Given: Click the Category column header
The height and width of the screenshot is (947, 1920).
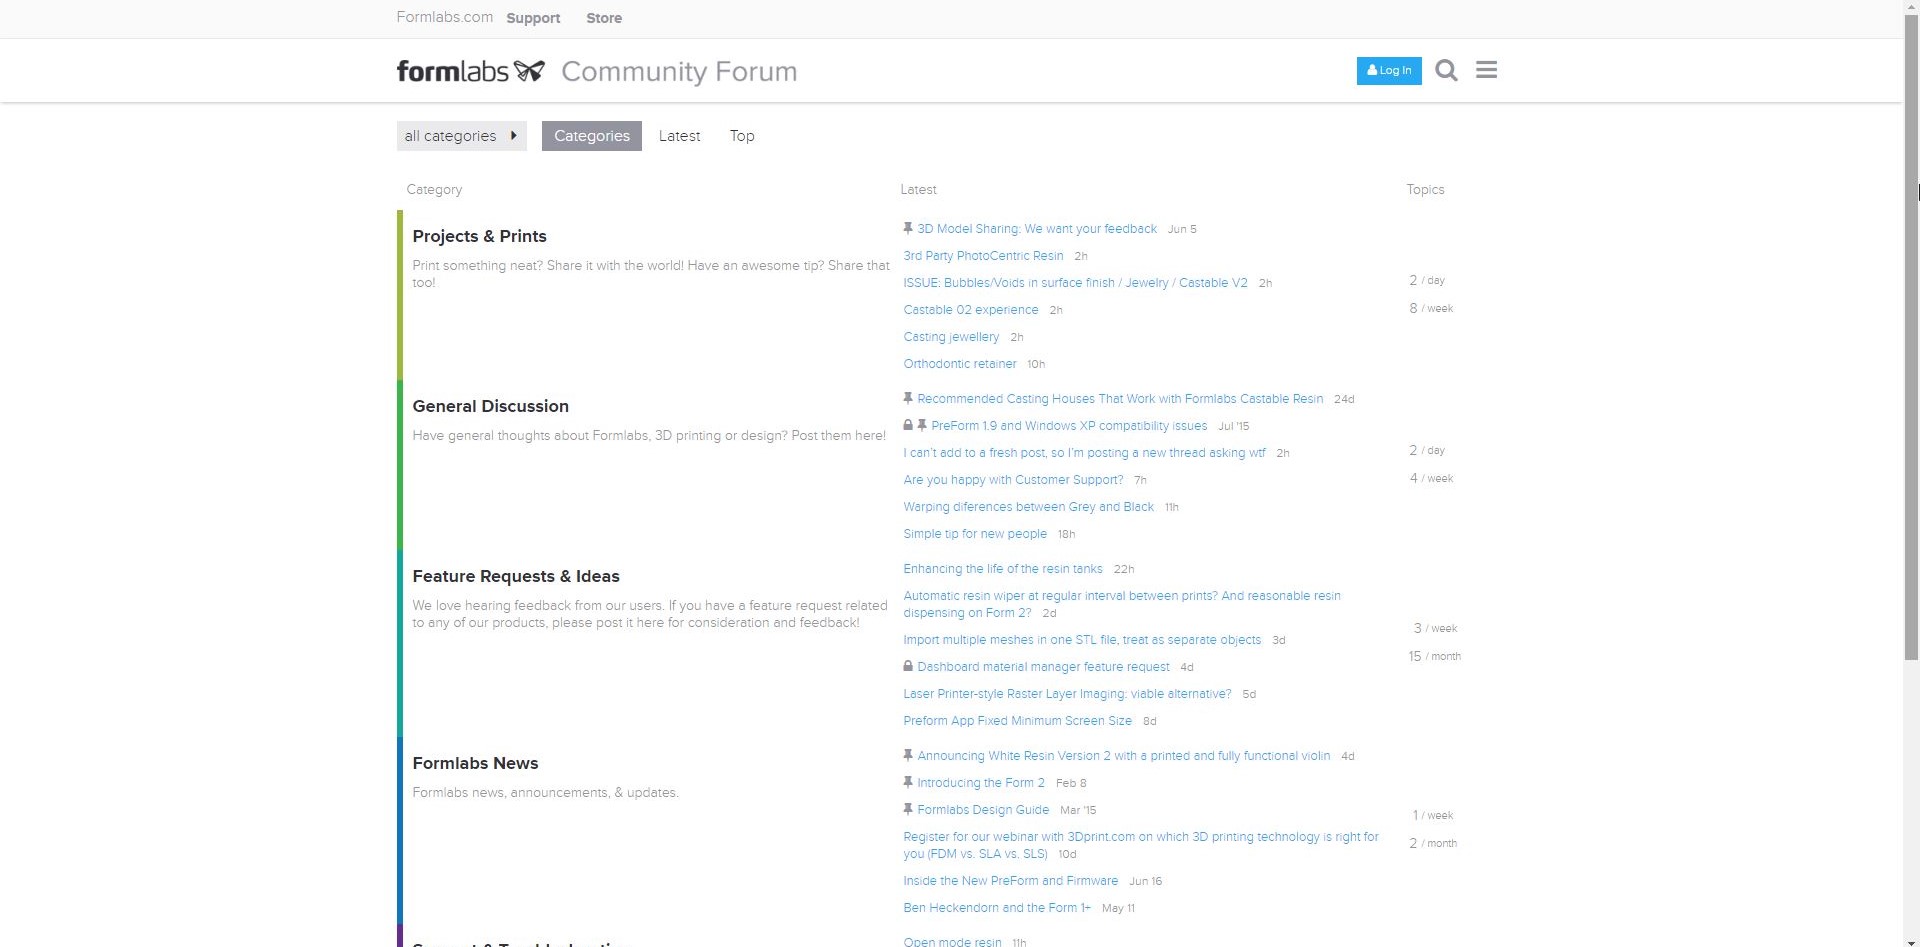Looking at the screenshot, I should (434, 190).
